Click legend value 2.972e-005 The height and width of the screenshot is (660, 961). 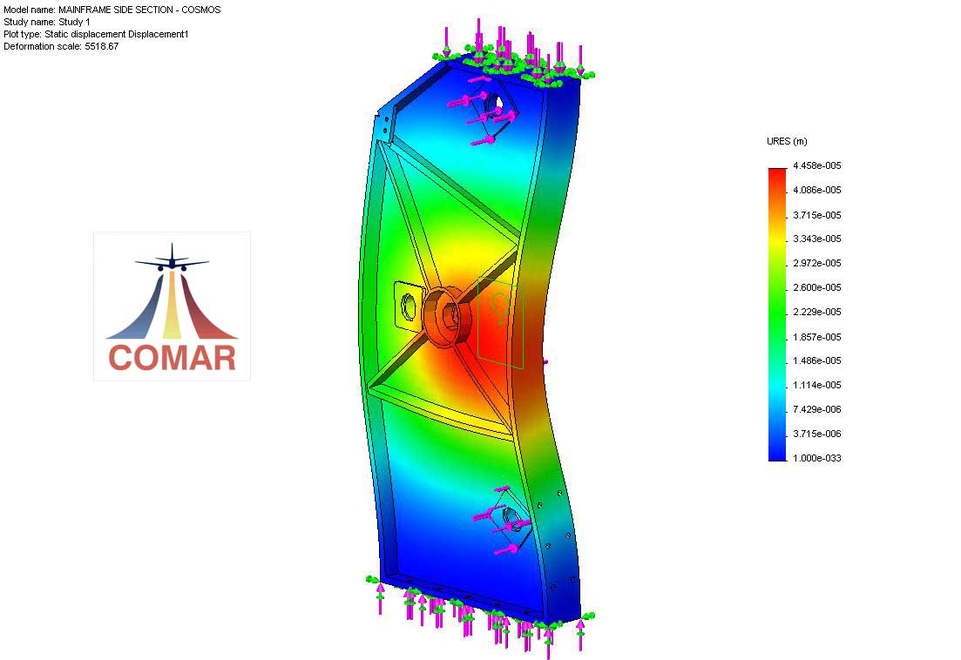pos(817,263)
